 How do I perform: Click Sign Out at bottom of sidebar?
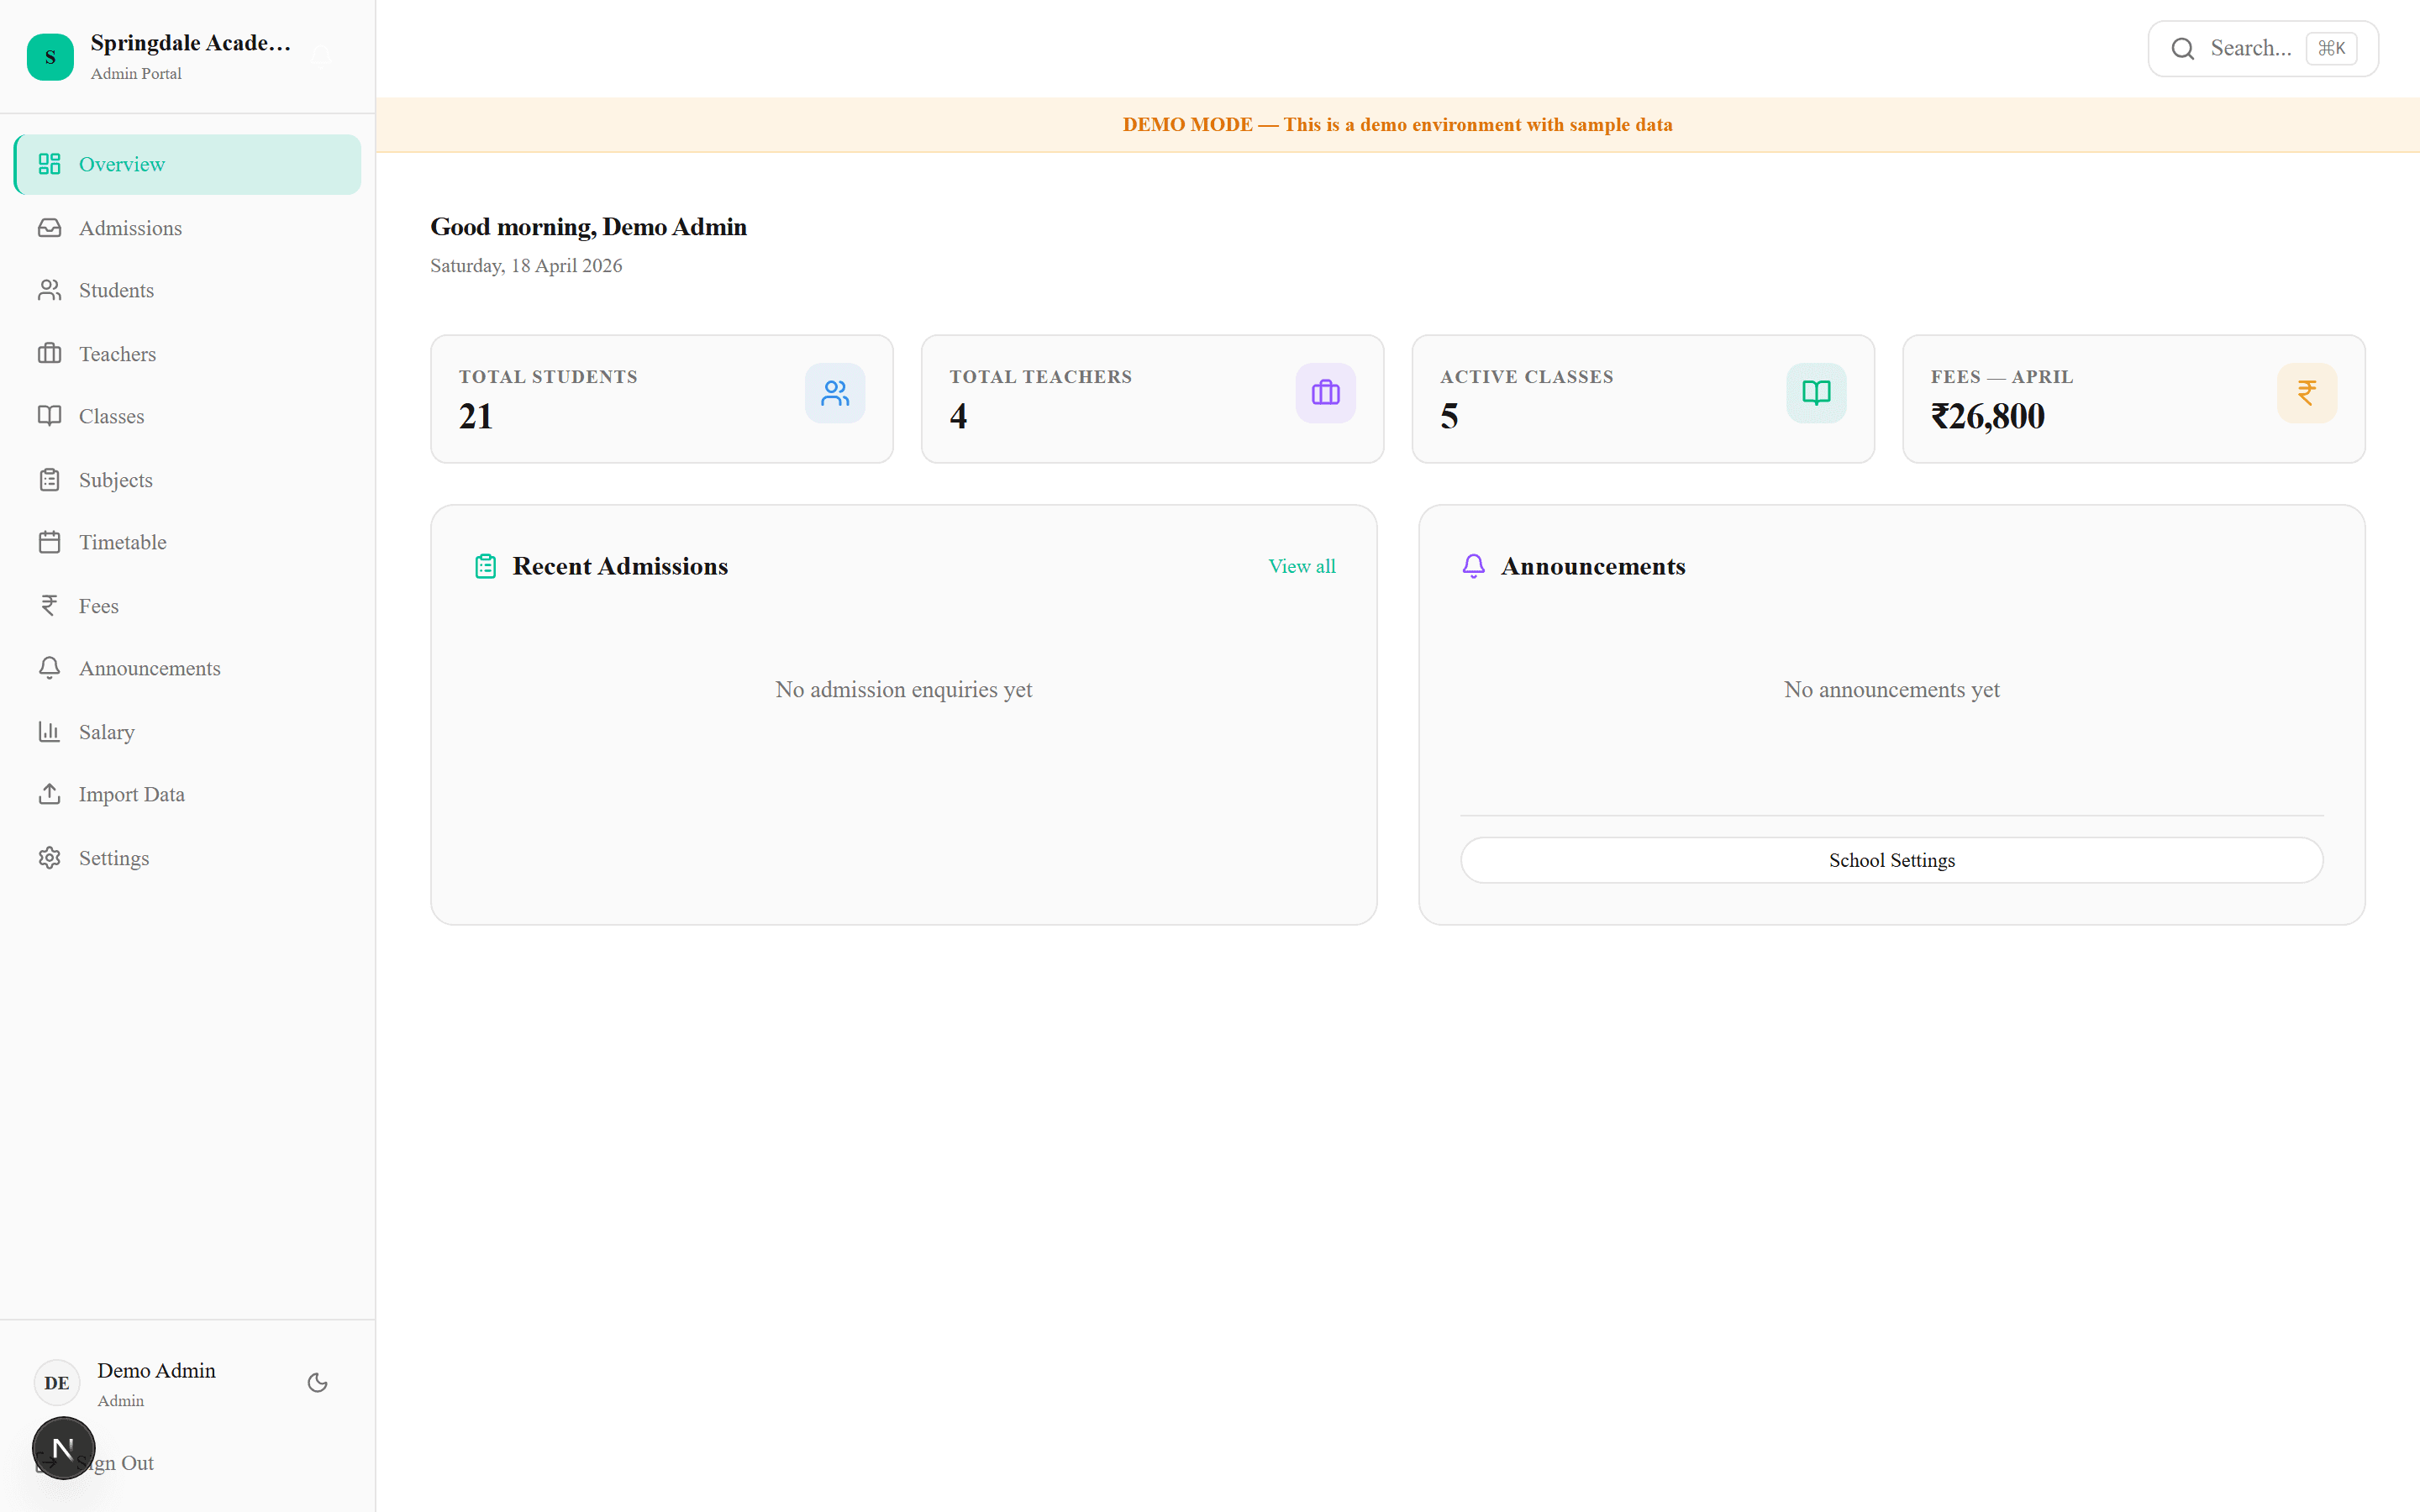click(x=115, y=1462)
